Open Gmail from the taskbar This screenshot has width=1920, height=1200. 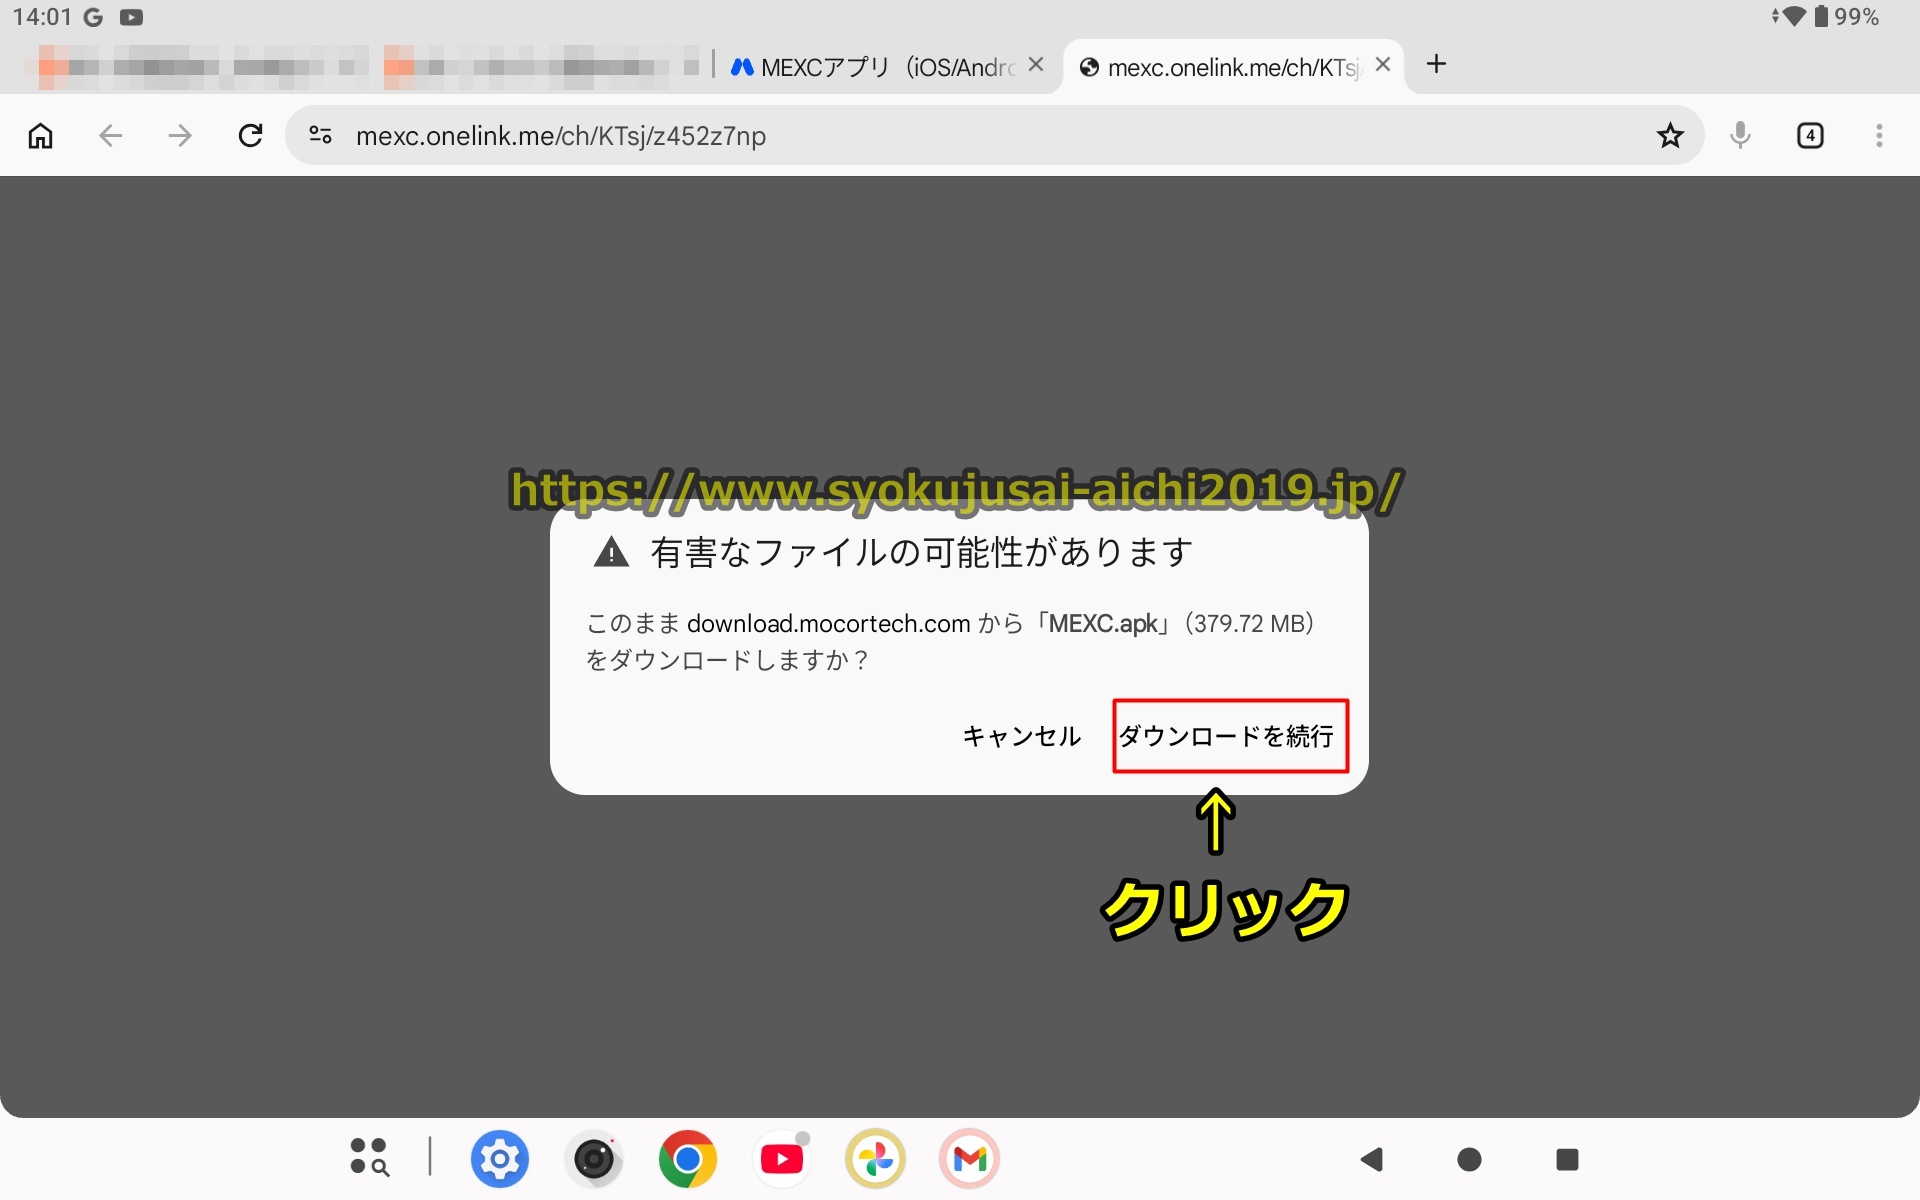click(x=969, y=1159)
